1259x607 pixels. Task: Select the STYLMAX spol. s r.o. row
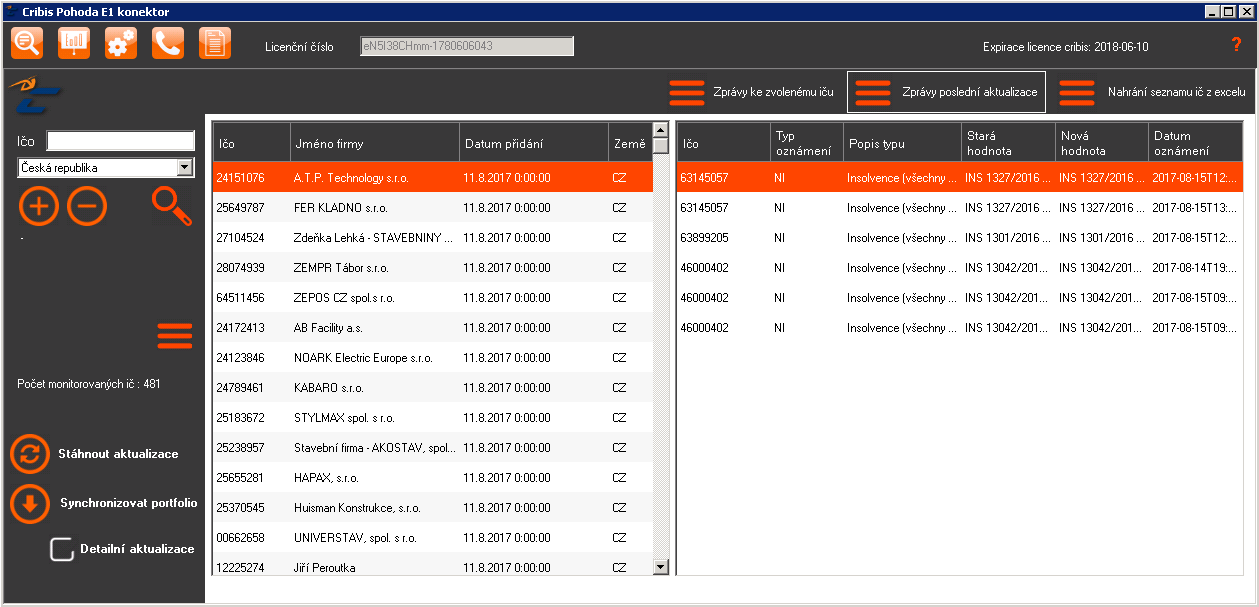[432, 417]
